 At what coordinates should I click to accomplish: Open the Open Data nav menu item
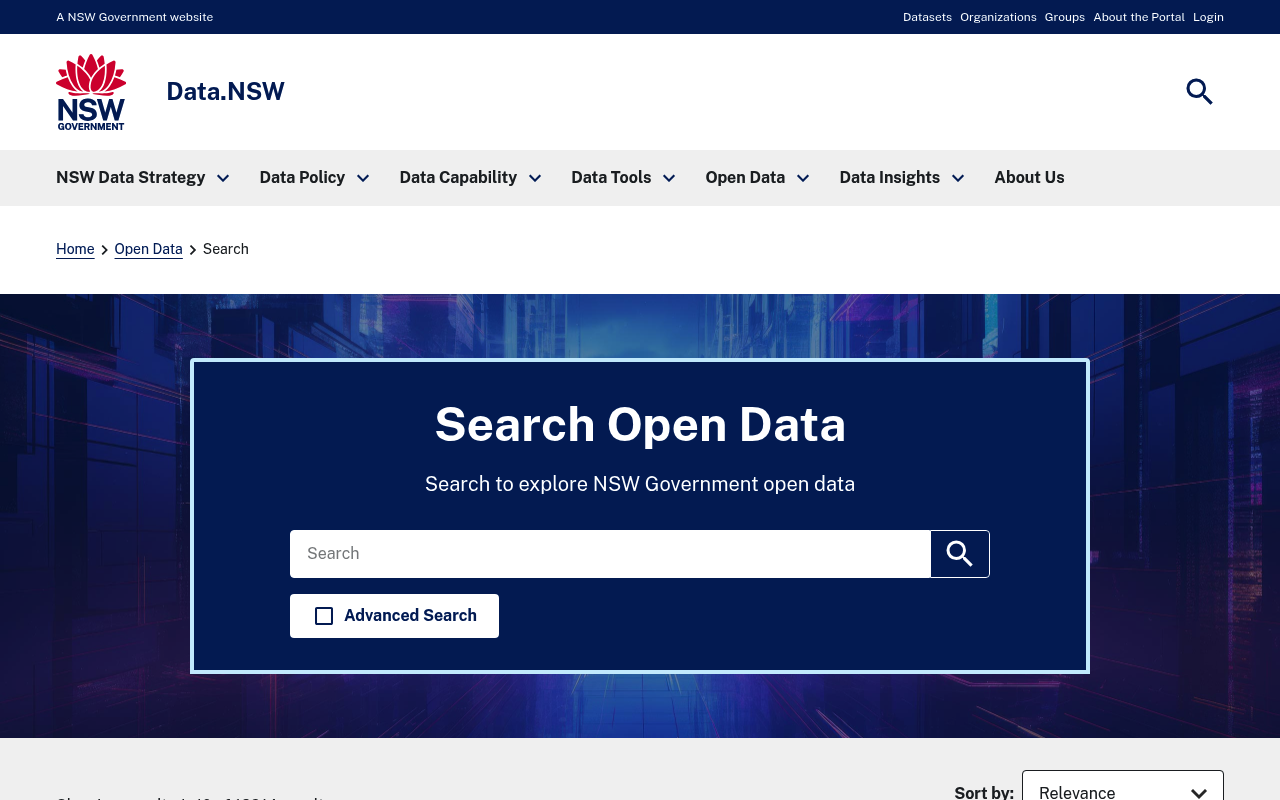pyautogui.click(x=745, y=177)
